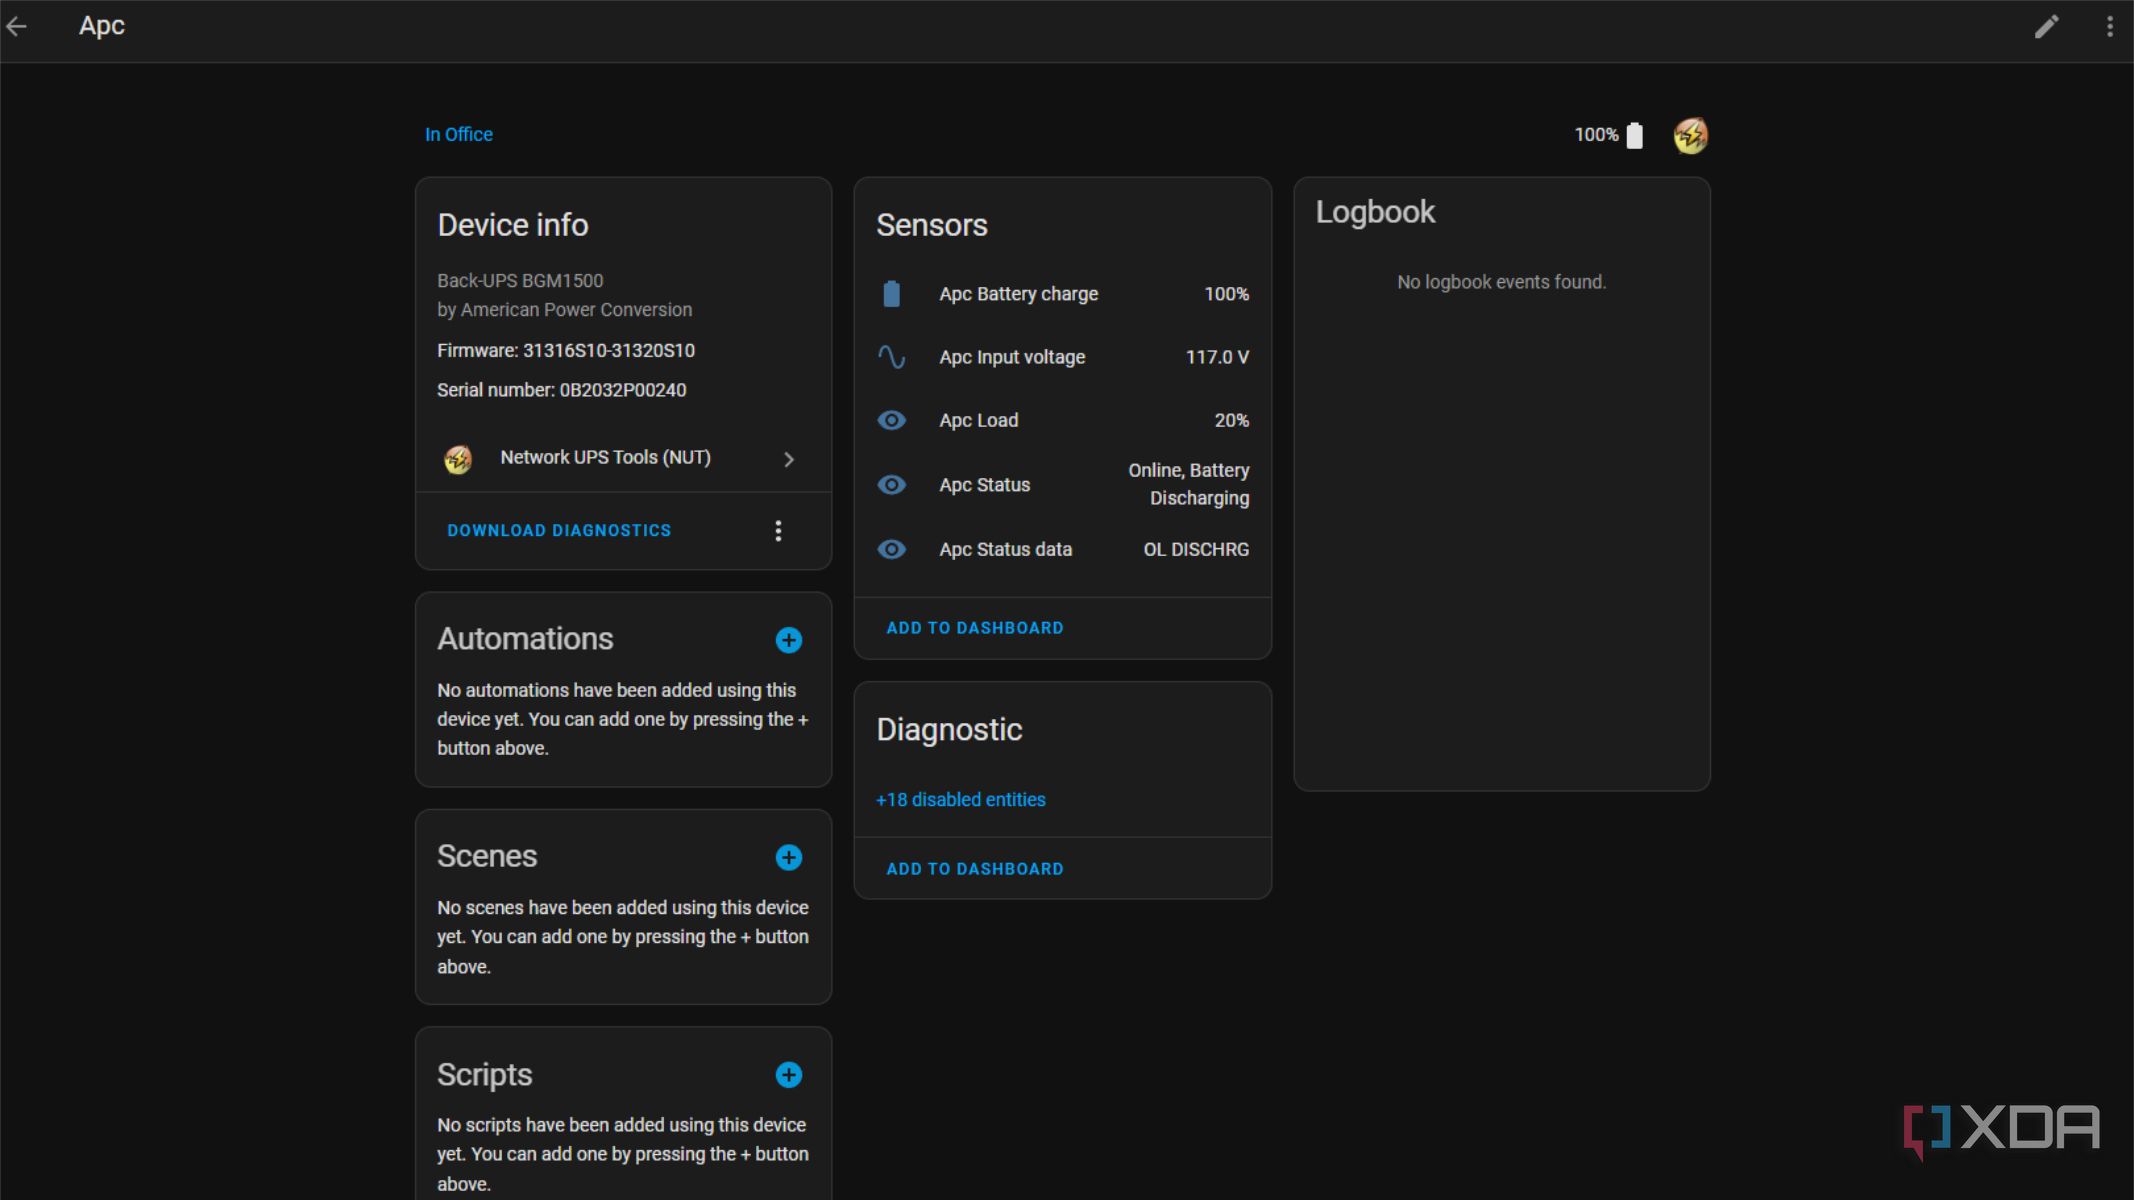Screen dimensions: 2134x1200
Task: Expand the +18 disabled entities list
Action: (960, 799)
